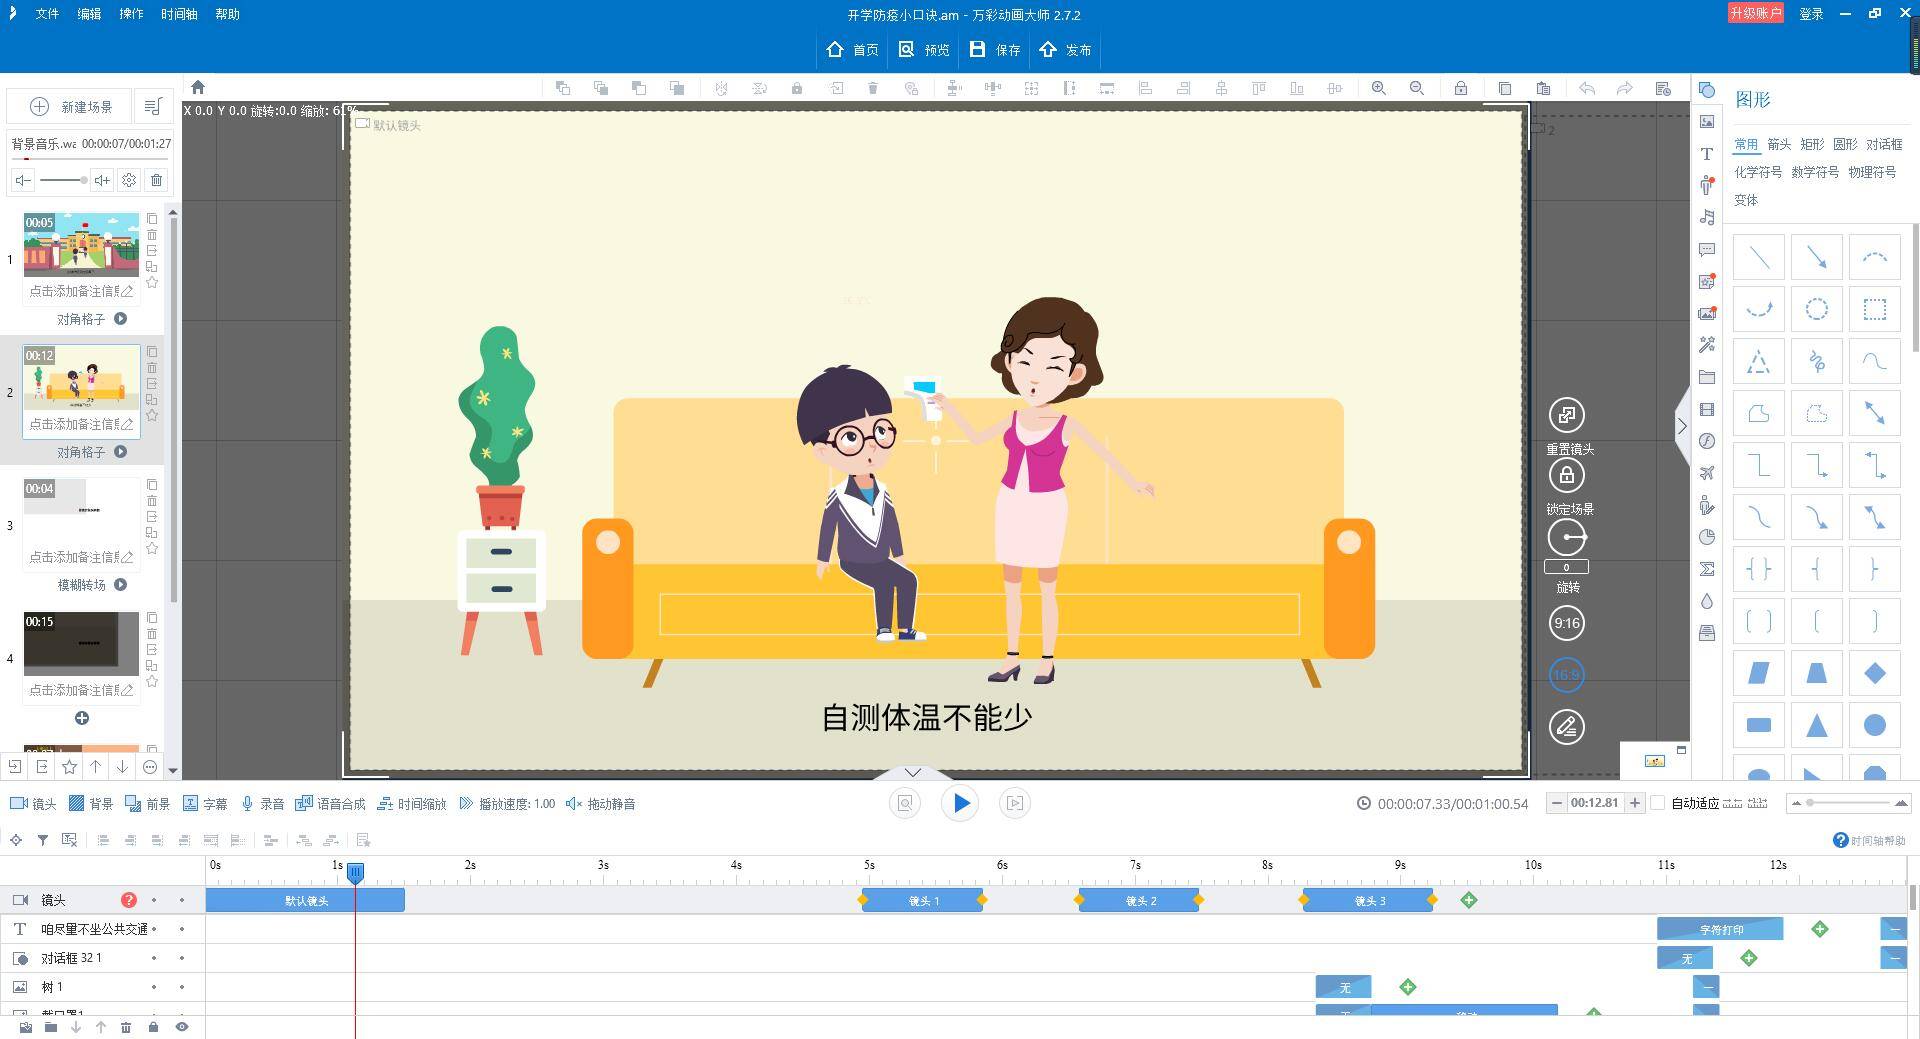1920x1039 pixels.
Task: Switch canvas to 9:16 aspect ratio
Action: (x=1566, y=623)
